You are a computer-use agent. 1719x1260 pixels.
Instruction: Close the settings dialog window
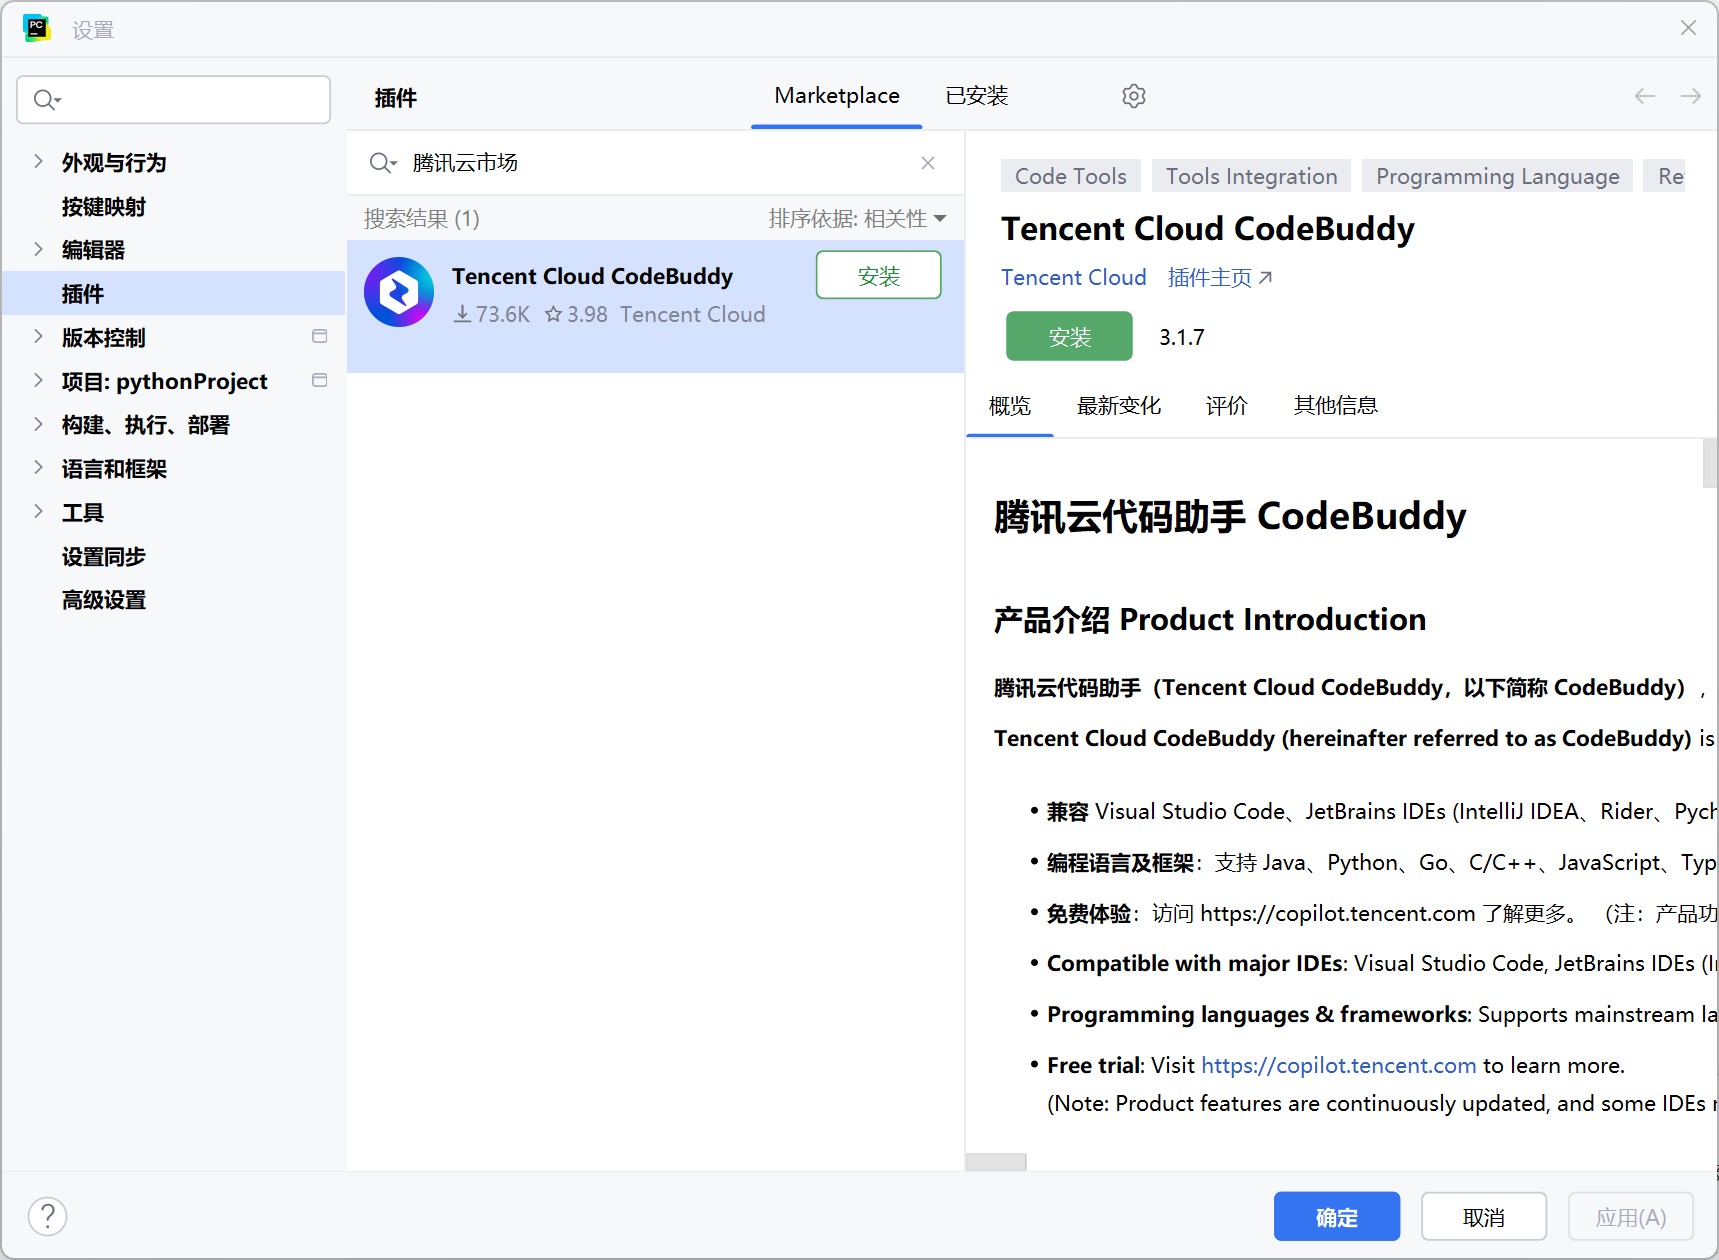coord(1688,28)
